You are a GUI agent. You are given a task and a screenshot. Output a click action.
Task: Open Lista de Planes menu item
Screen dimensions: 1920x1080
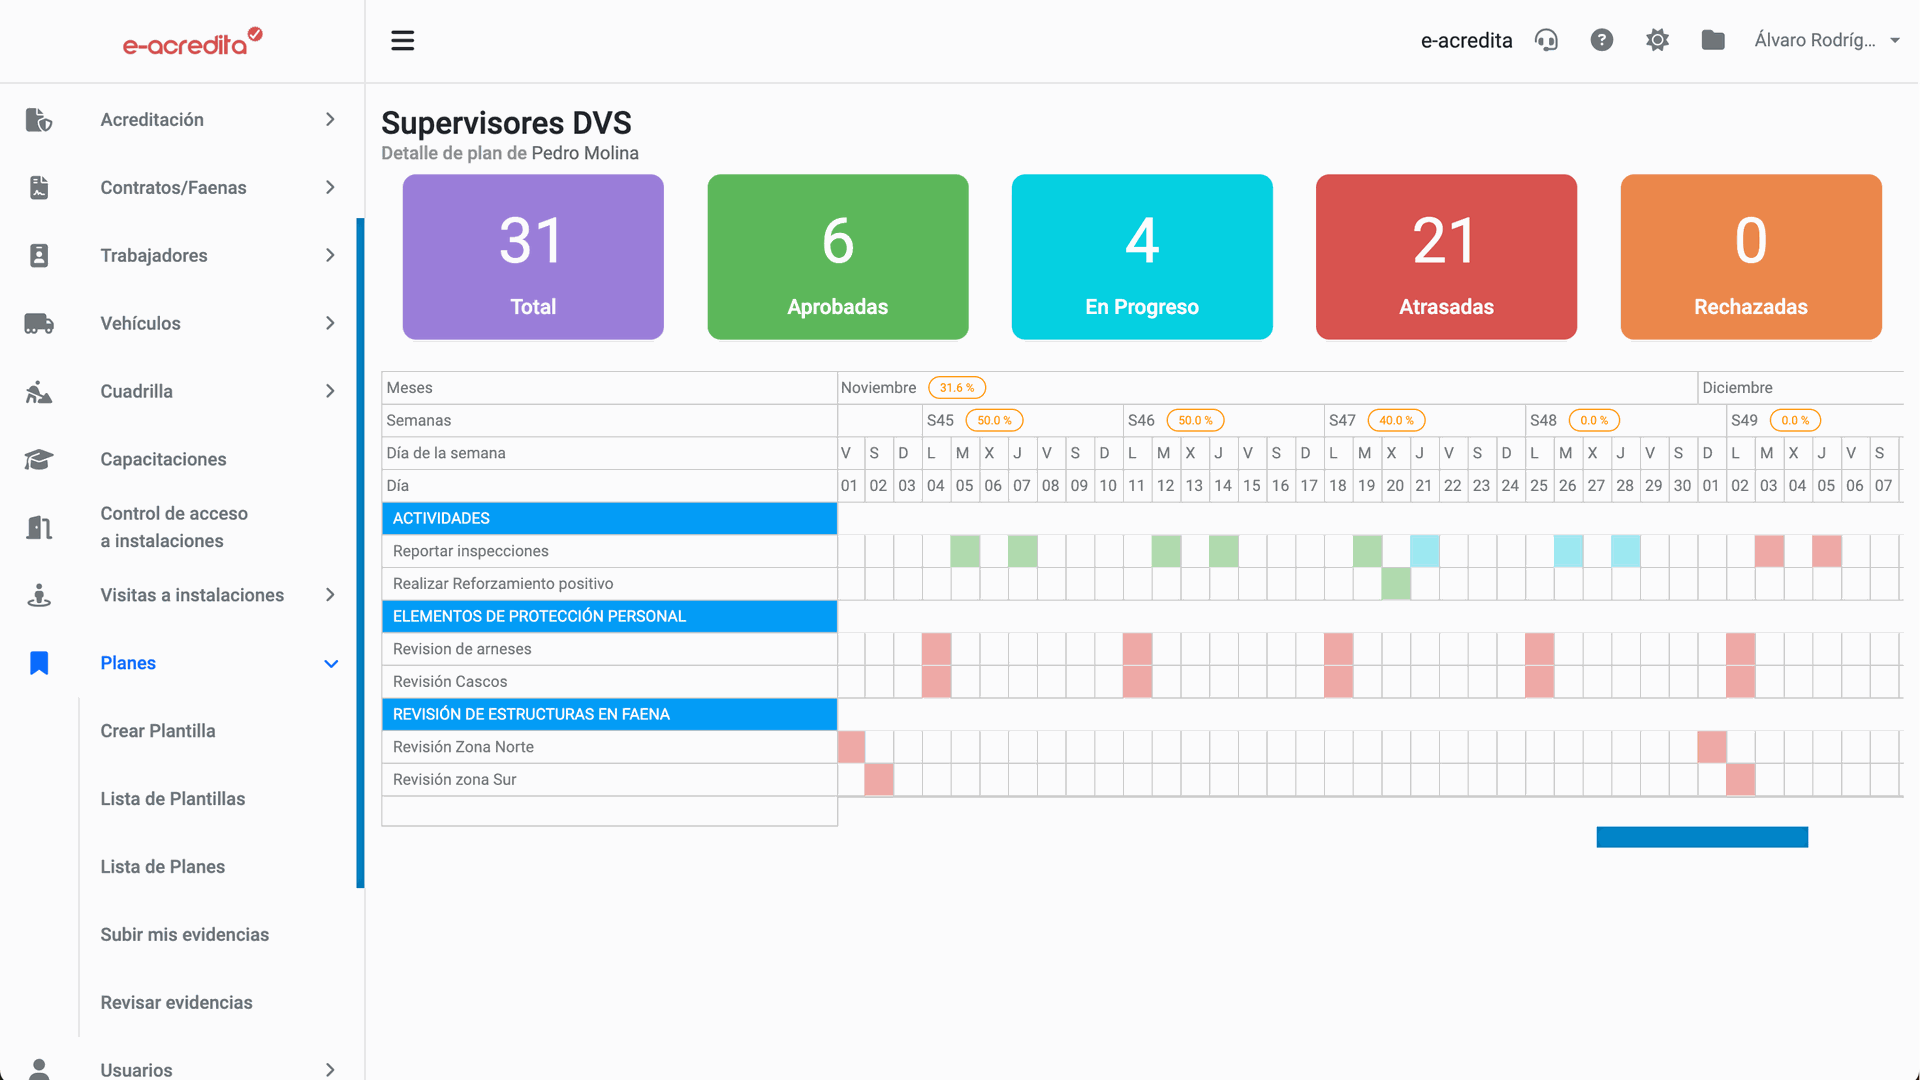point(162,867)
